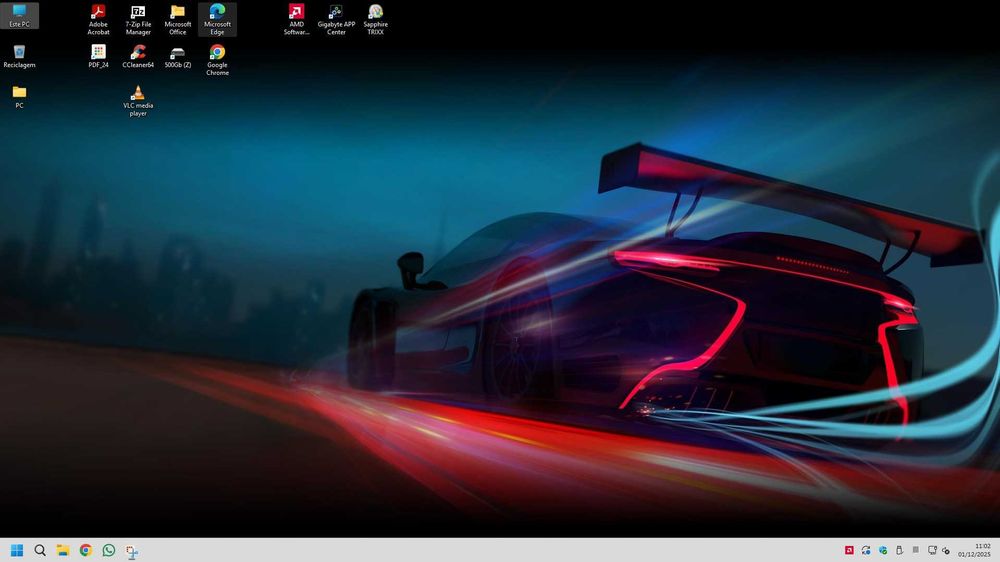Click the rightmost tray icon before the clock
The height and width of the screenshot is (562, 1000).
click(946, 551)
